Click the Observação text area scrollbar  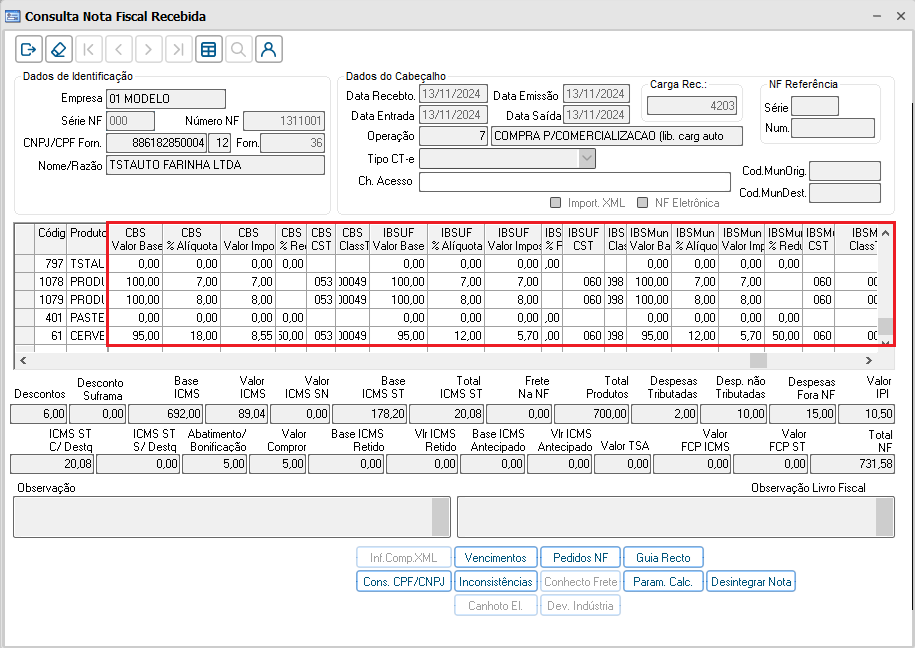pos(441,517)
